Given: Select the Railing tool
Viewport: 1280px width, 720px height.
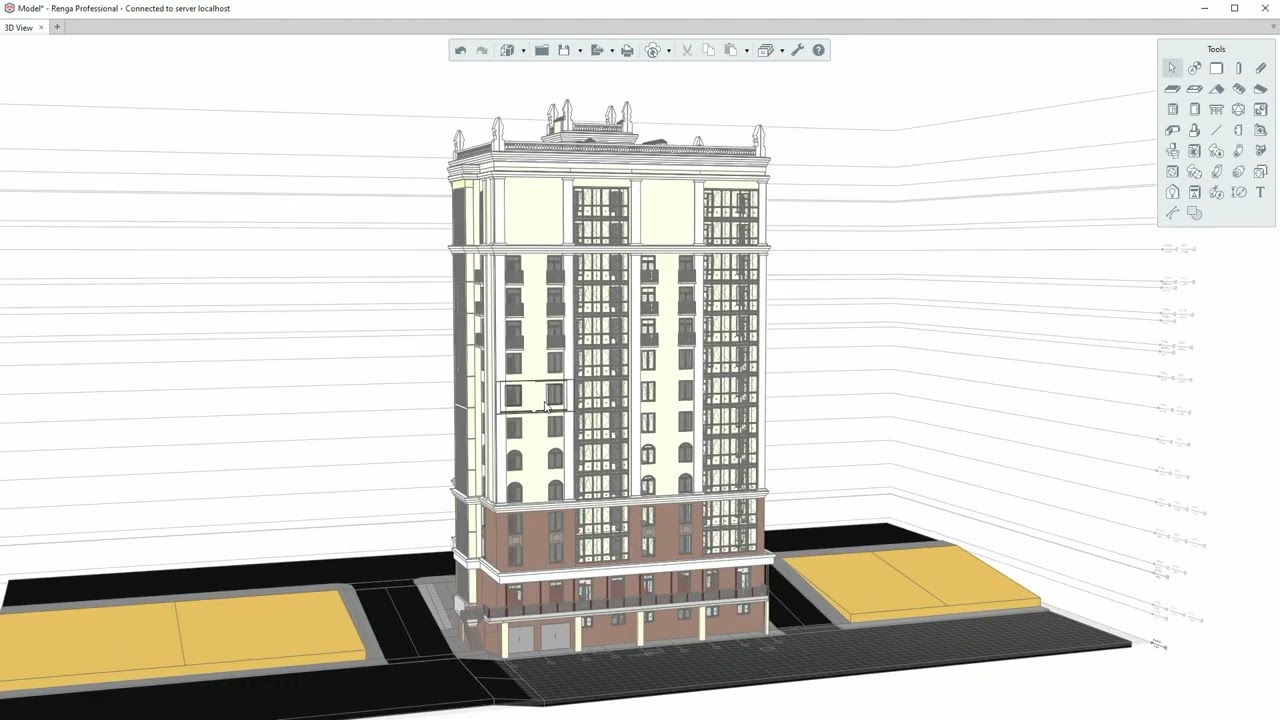Looking at the screenshot, I should 1216,109.
